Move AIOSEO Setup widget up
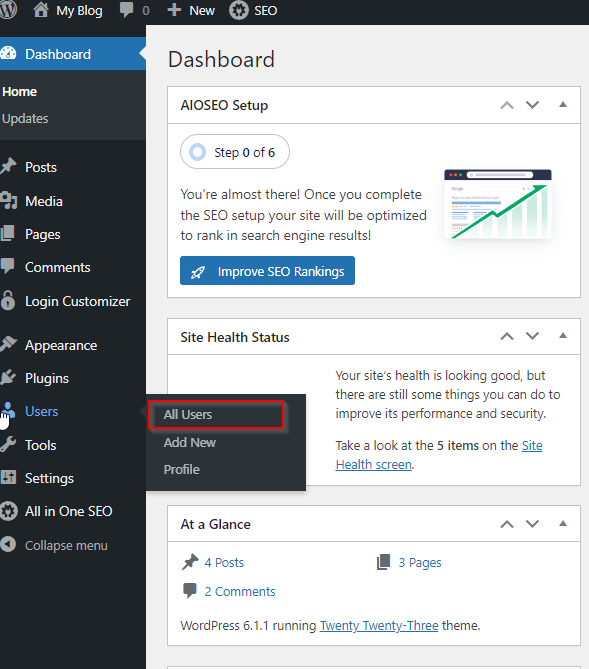589x669 pixels. point(507,105)
